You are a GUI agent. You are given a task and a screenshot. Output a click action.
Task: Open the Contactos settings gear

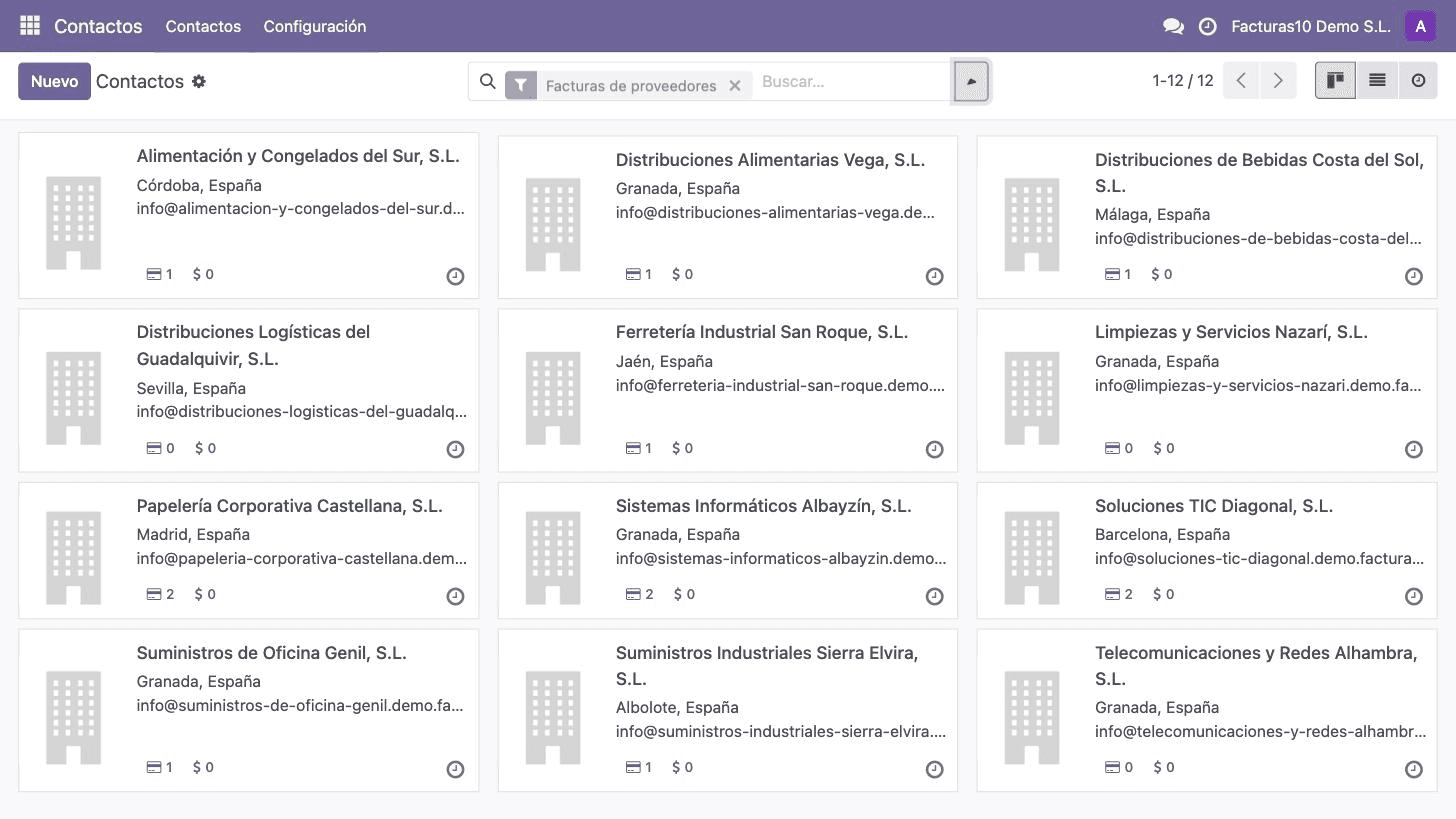tap(199, 82)
